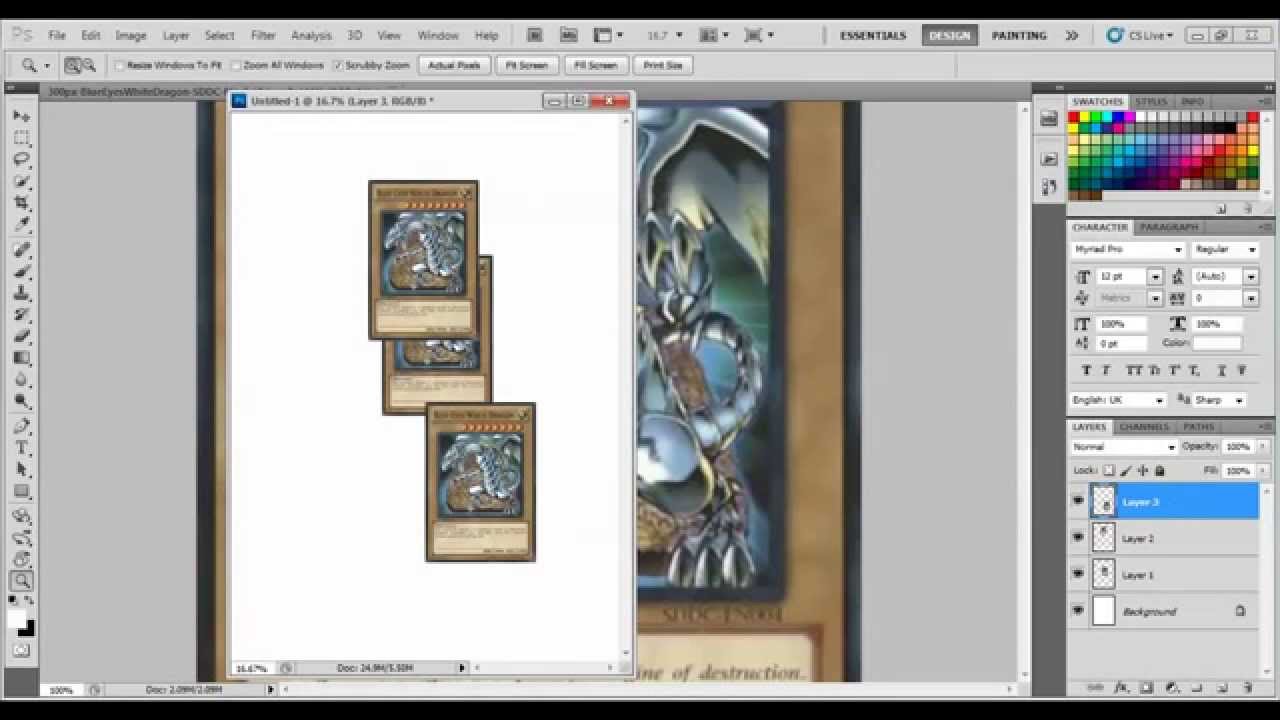Image resolution: width=1280 pixels, height=720 pixels.
Task: Open the Sharp anti-aliasing dropdown
Action: (1239, 400)
